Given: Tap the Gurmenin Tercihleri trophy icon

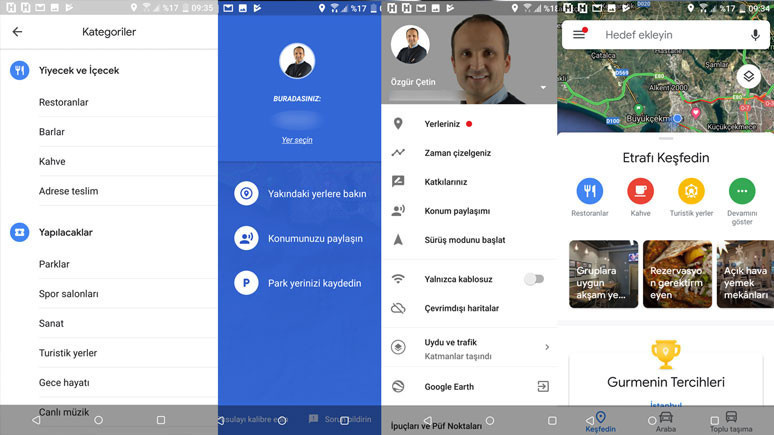Looking at the screenshot, I should pyautogui.click(x=665, y=354).
